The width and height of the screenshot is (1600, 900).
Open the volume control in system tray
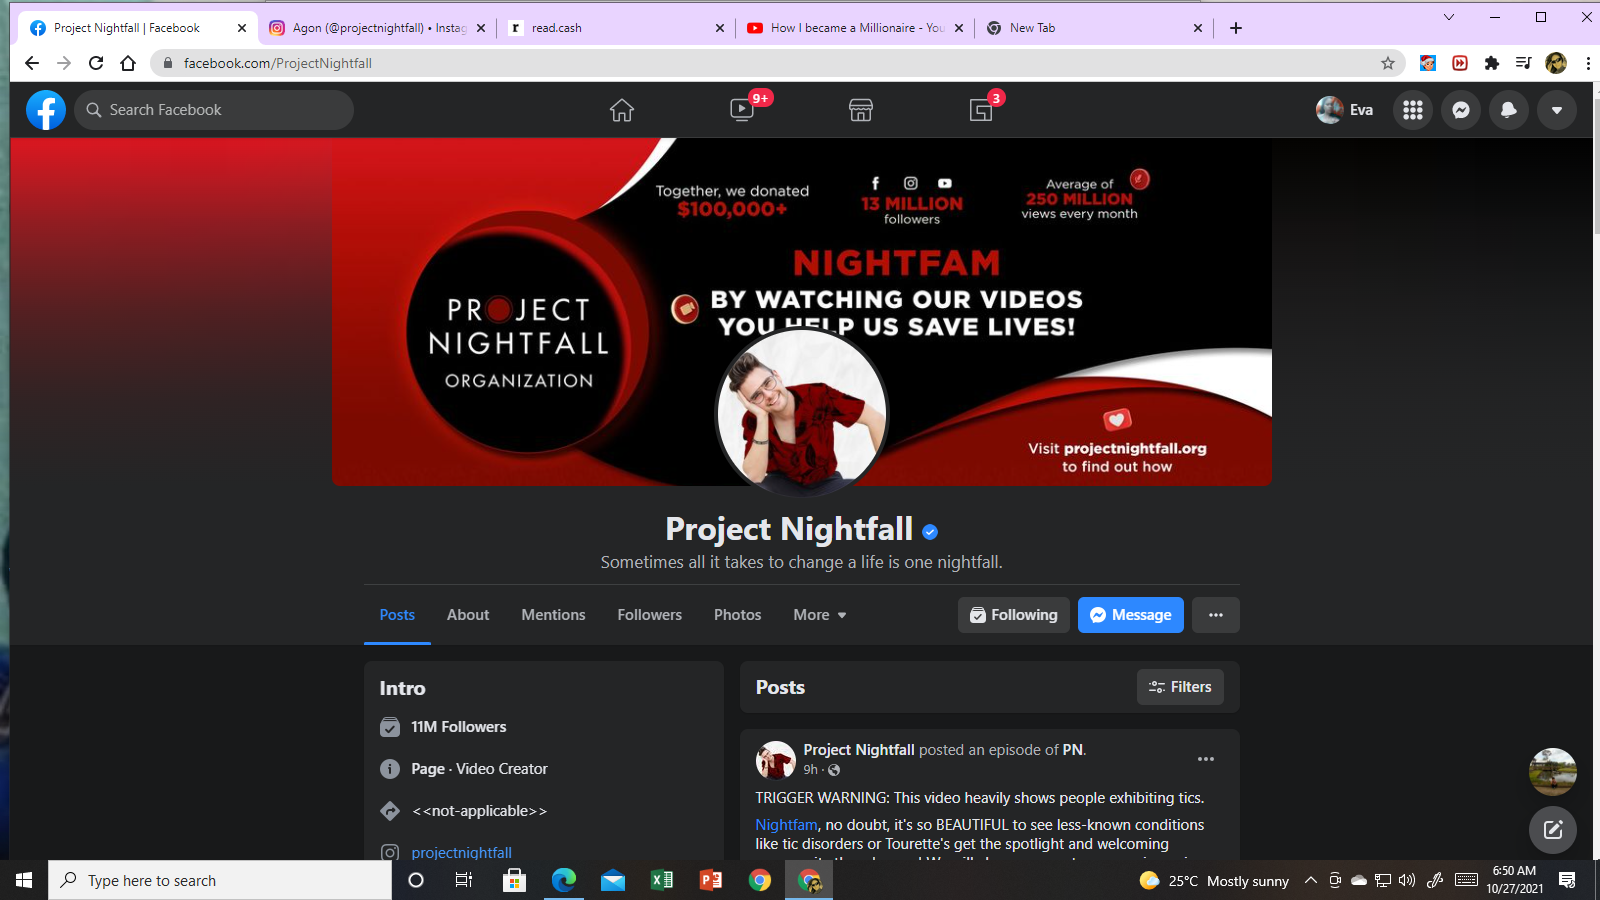1407,880
